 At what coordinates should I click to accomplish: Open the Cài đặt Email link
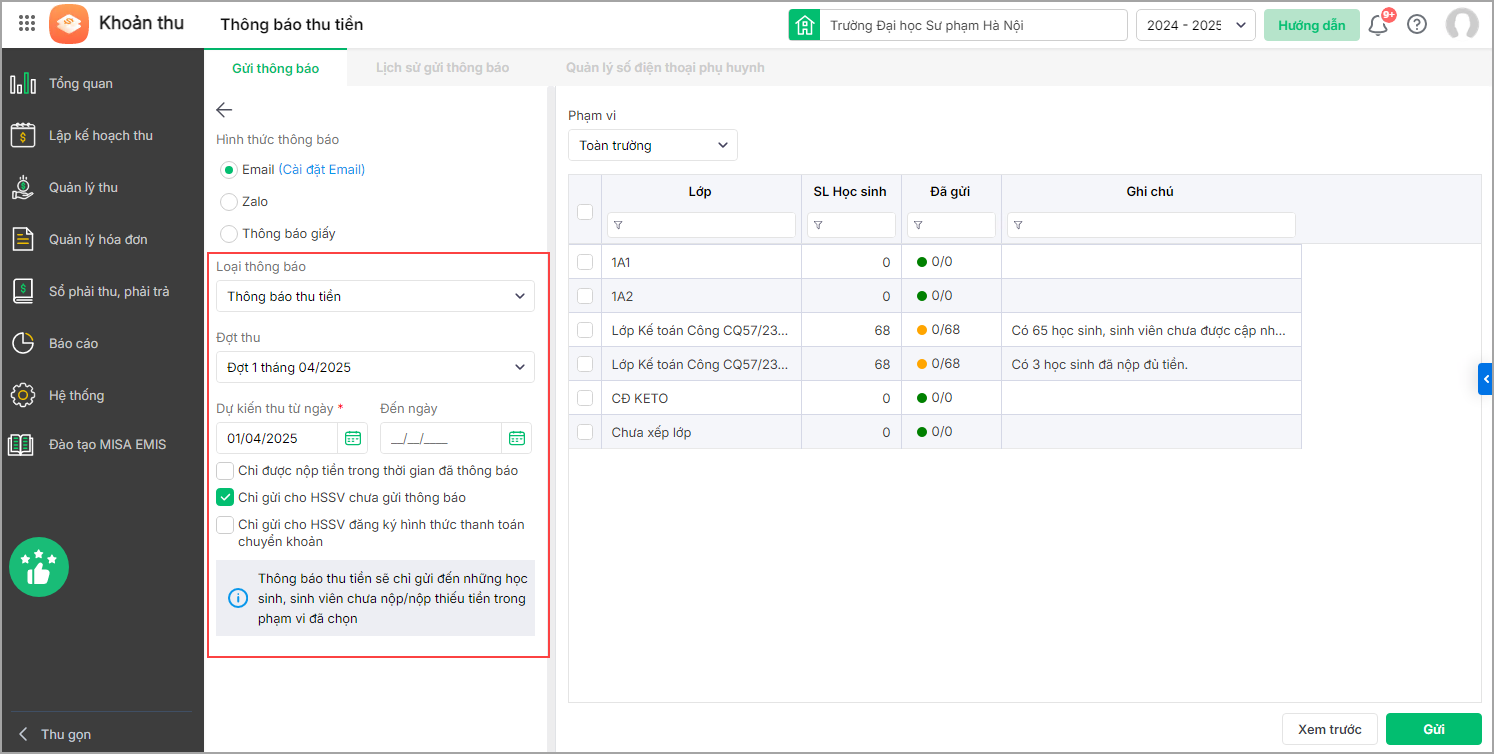[321, 170]
